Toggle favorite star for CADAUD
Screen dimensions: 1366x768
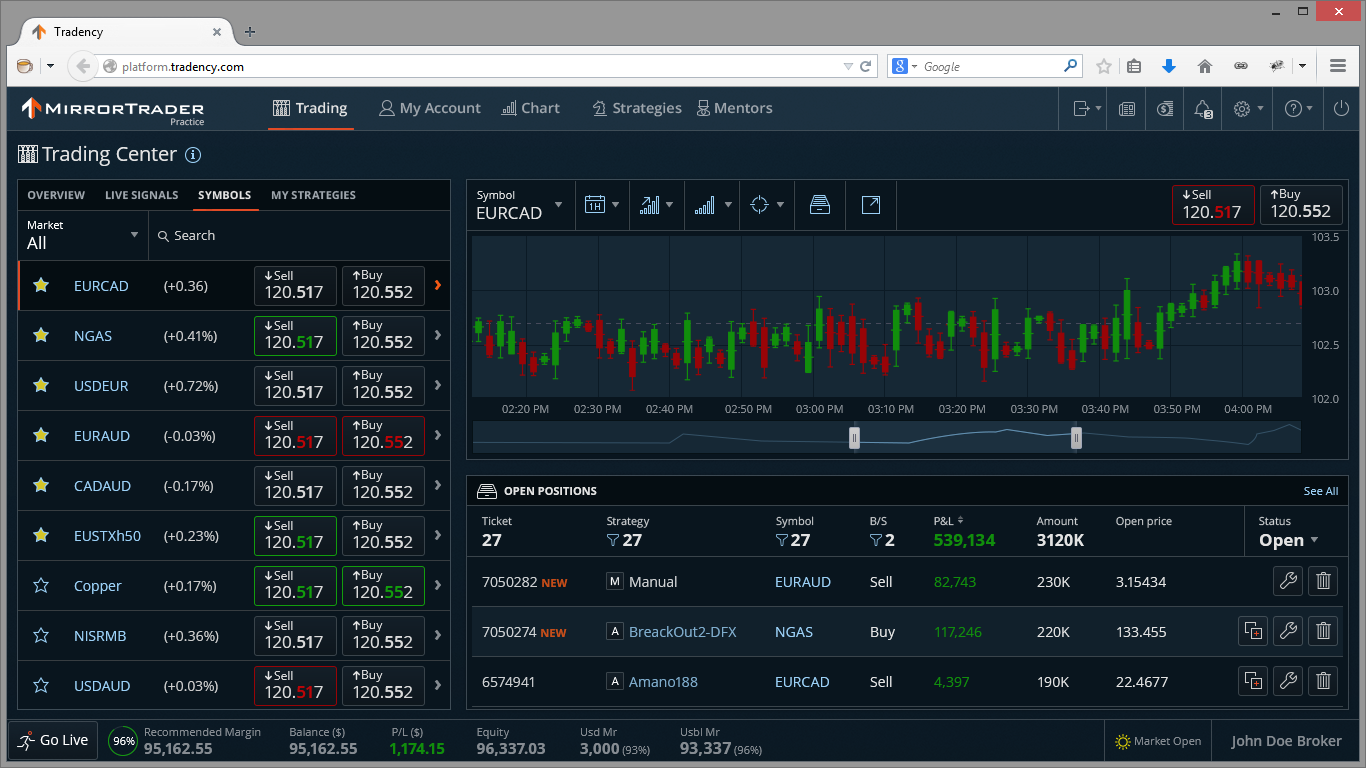pos(41,485)
